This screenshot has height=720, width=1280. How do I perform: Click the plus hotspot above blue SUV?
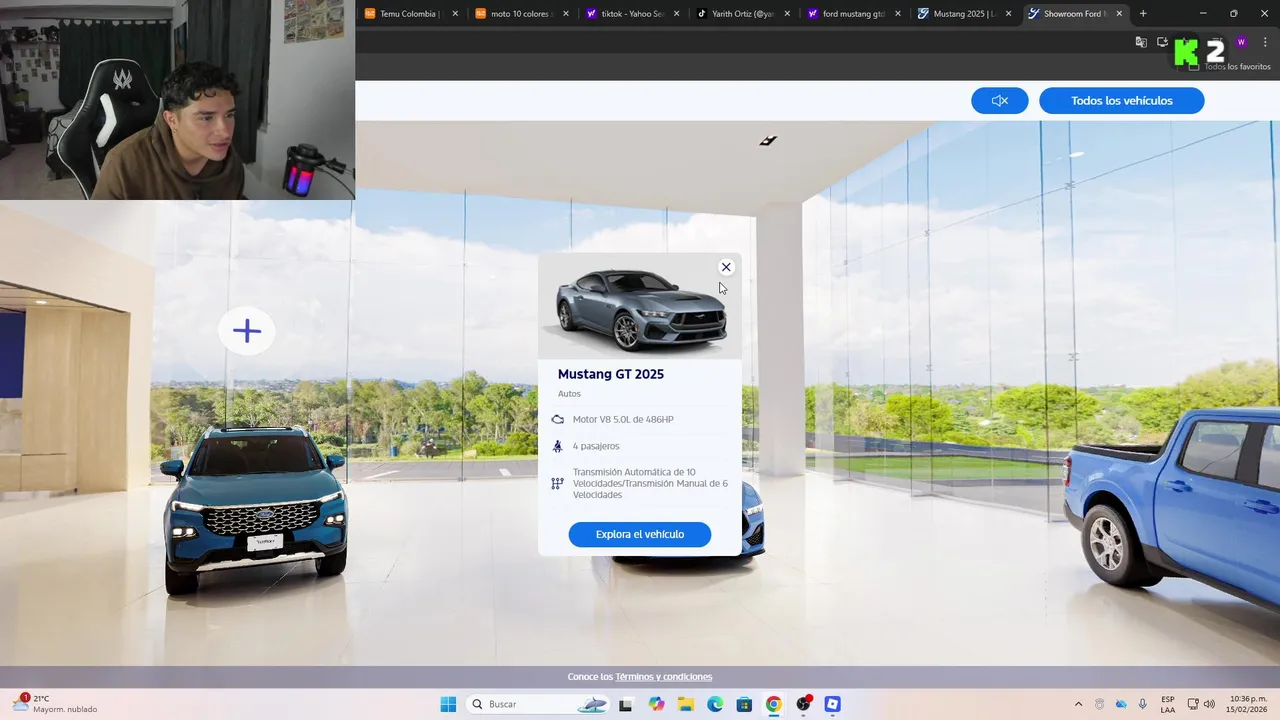(247, 331)
